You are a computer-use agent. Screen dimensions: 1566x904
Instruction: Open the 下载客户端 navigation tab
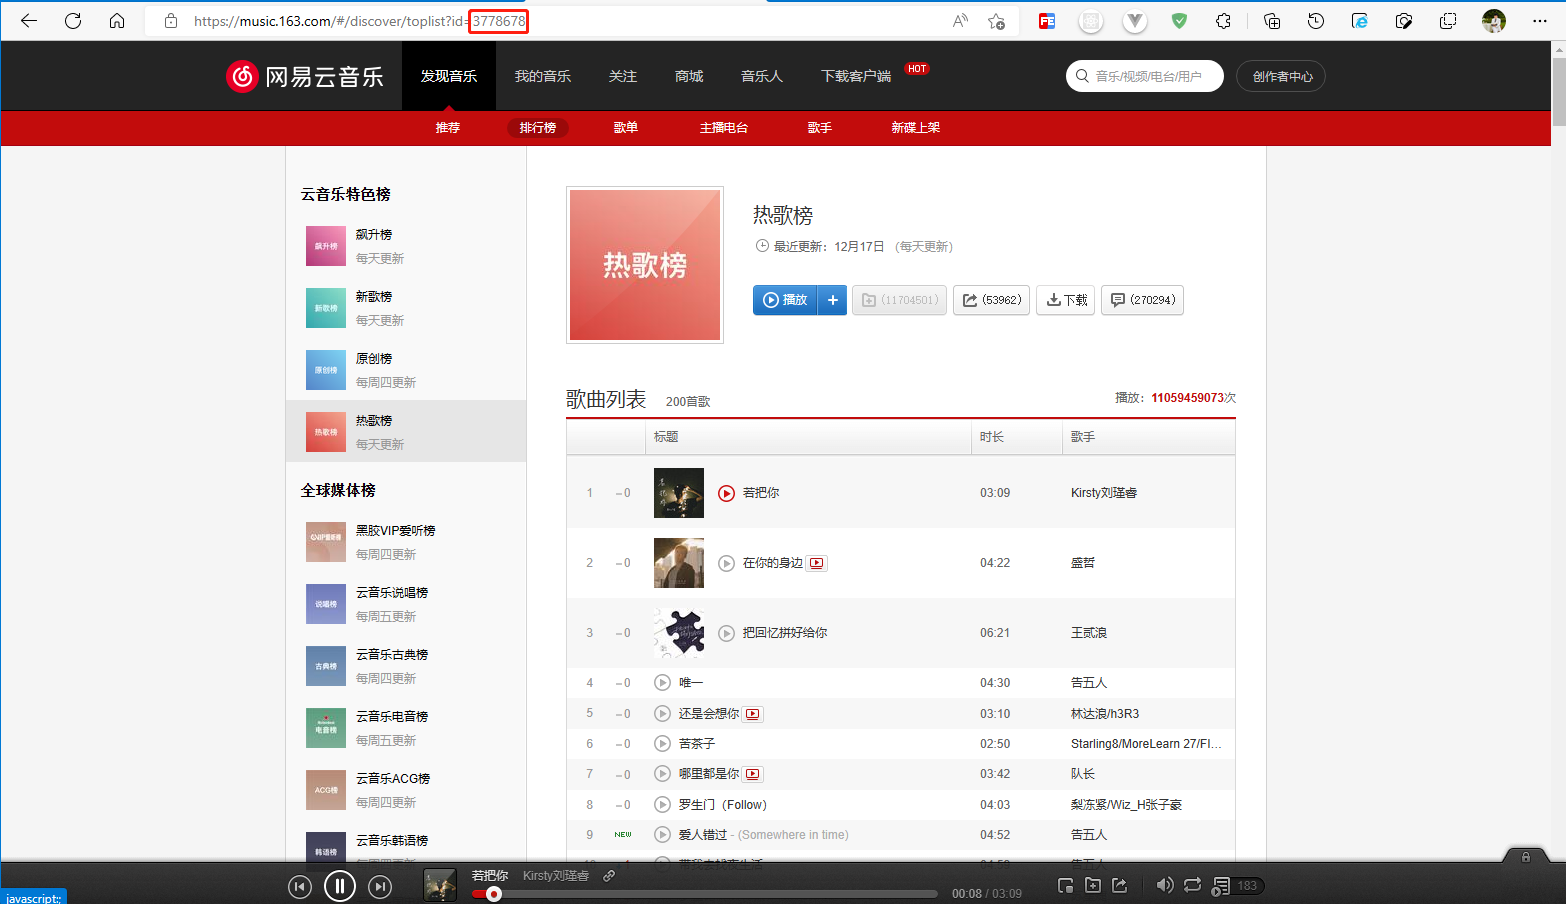tap(856, 76)
